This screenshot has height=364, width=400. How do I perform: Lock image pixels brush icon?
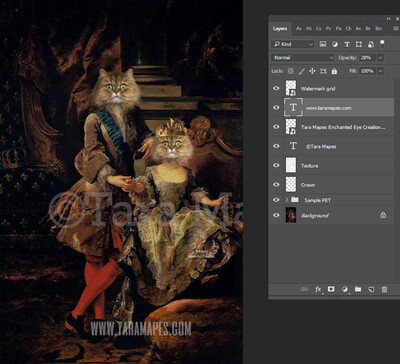[301, 71]
